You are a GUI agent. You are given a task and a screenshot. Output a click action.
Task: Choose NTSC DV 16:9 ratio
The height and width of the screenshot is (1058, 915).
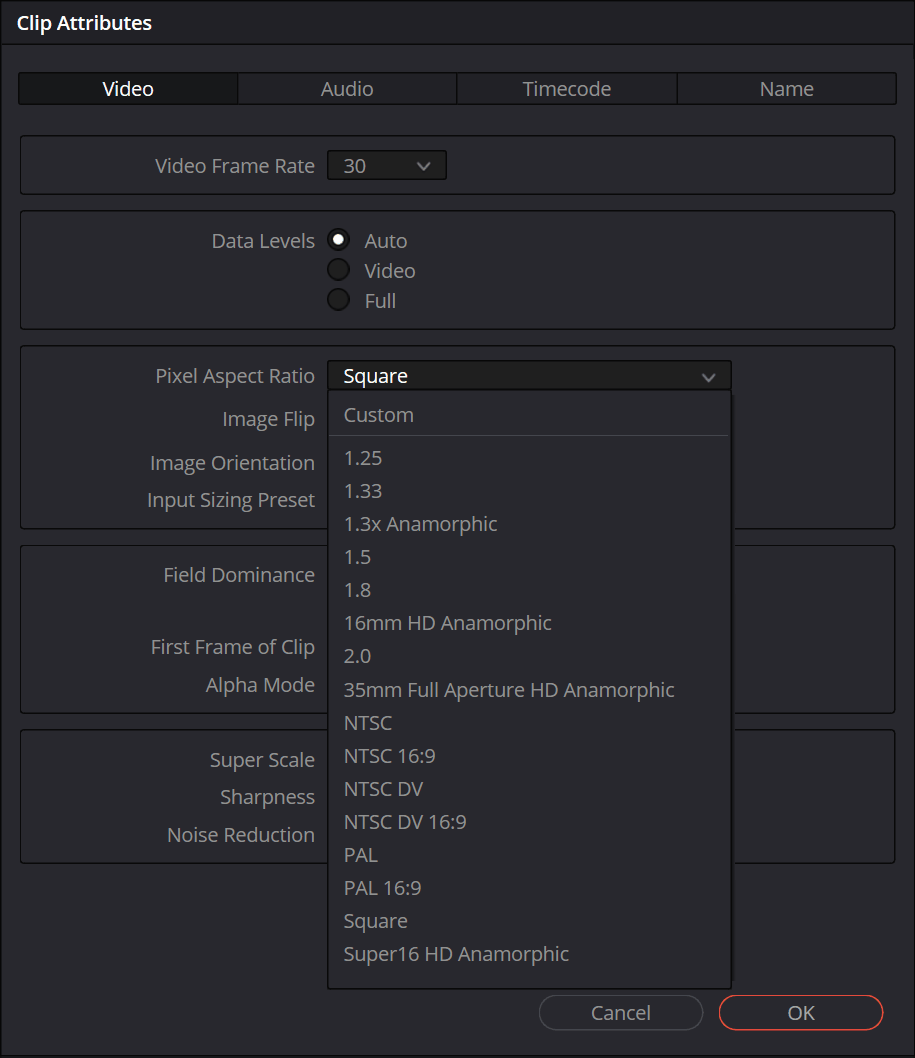pyautogui.click(x=405, y=822)
